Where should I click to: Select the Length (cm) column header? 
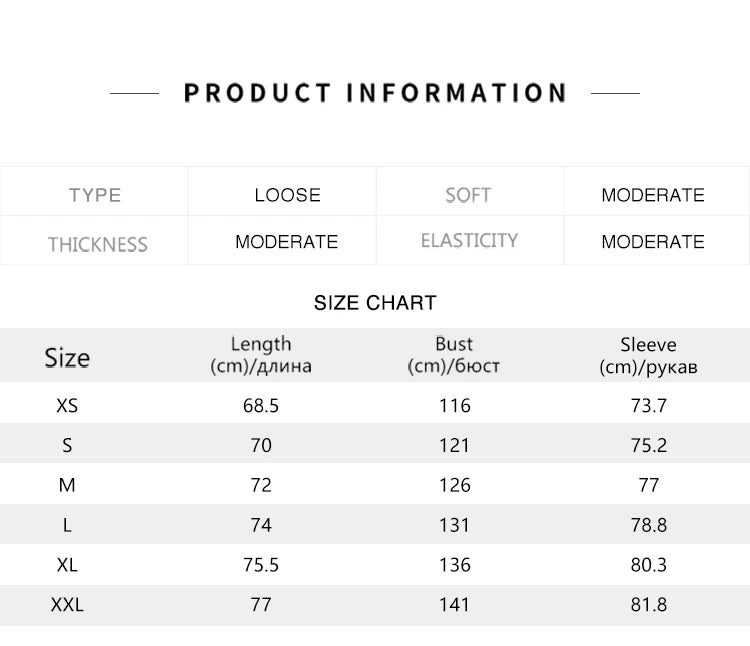pos(261,355)
